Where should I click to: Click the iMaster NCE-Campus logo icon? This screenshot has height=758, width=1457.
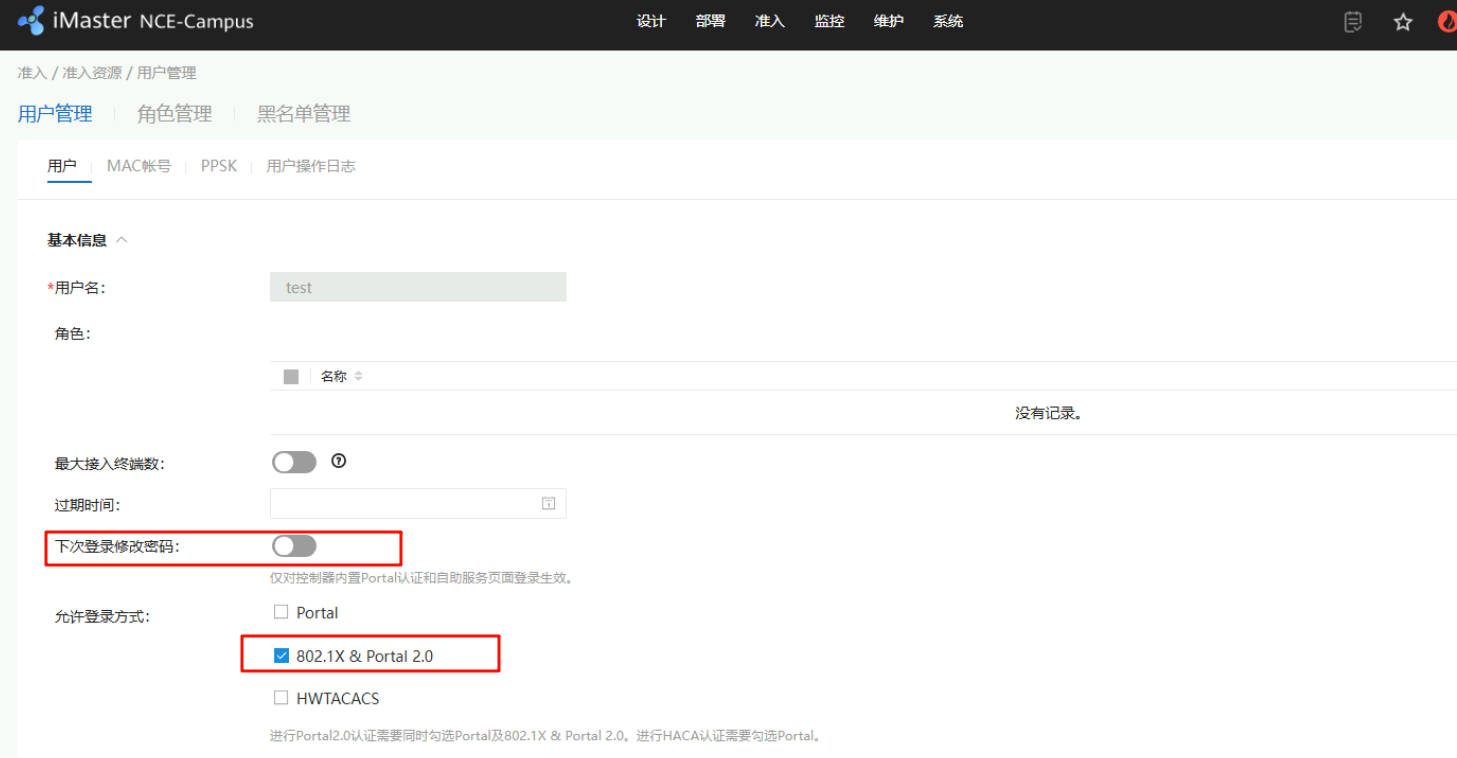[x=31, y=21]
